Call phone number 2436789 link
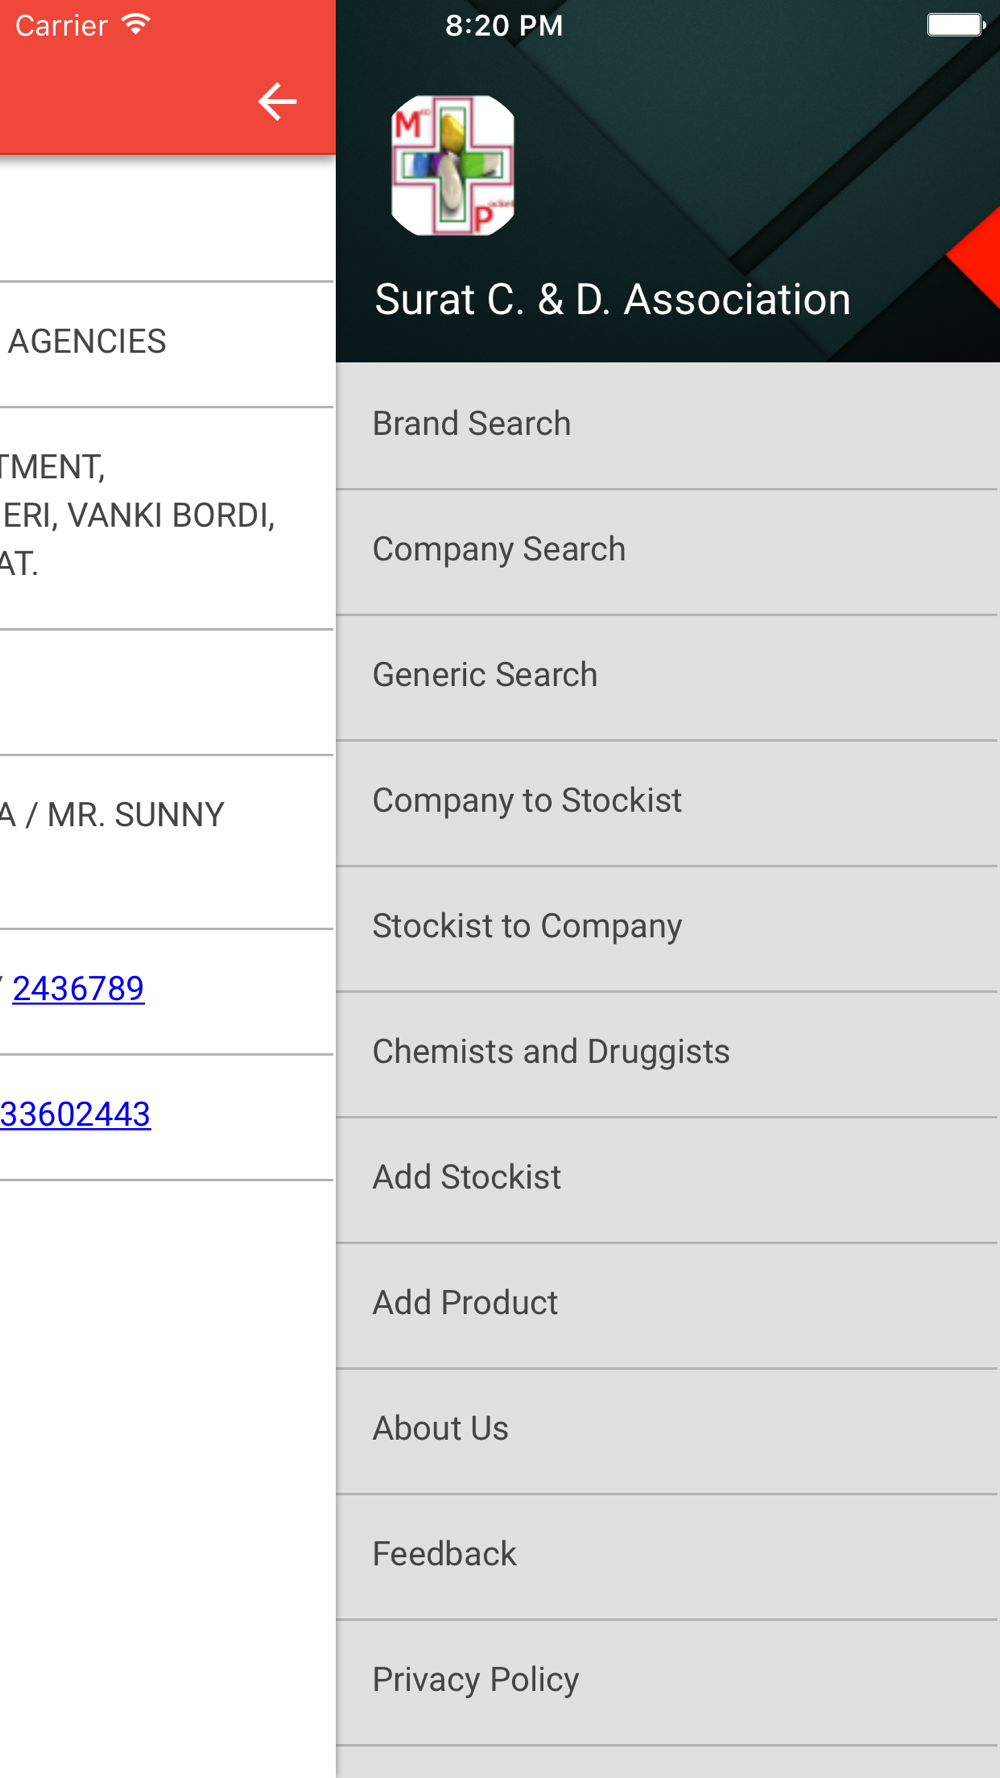The image size is (1000, 1778). [x=78, y=989]
